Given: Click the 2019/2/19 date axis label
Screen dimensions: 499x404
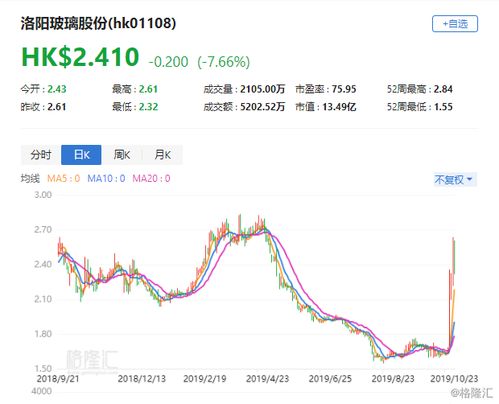Looking at the screenshot, I should (x=205, y=379).
